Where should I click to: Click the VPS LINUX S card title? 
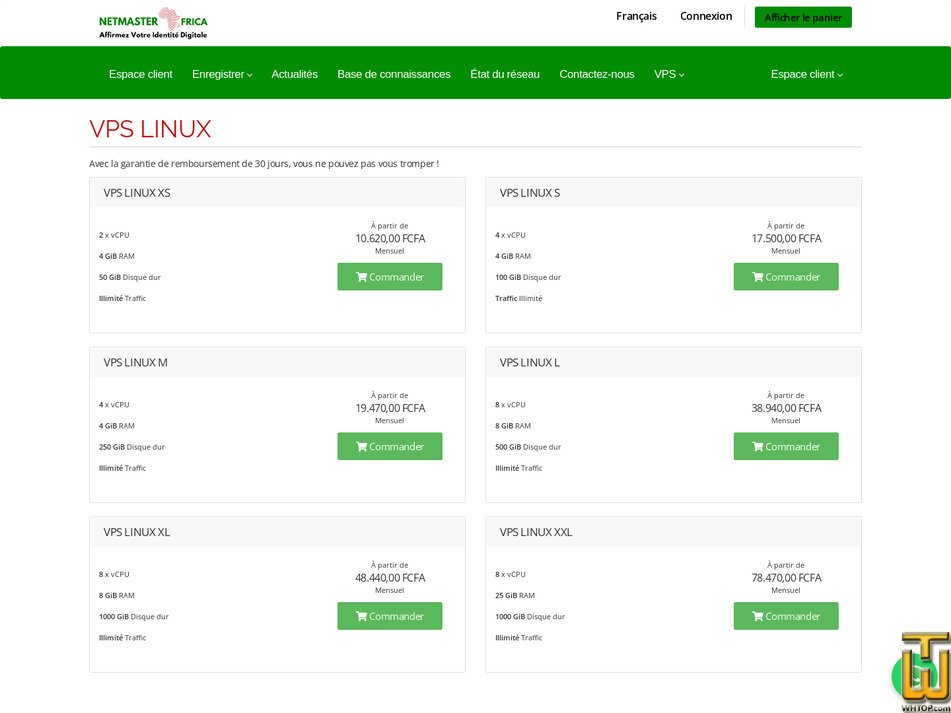point(530,193)
